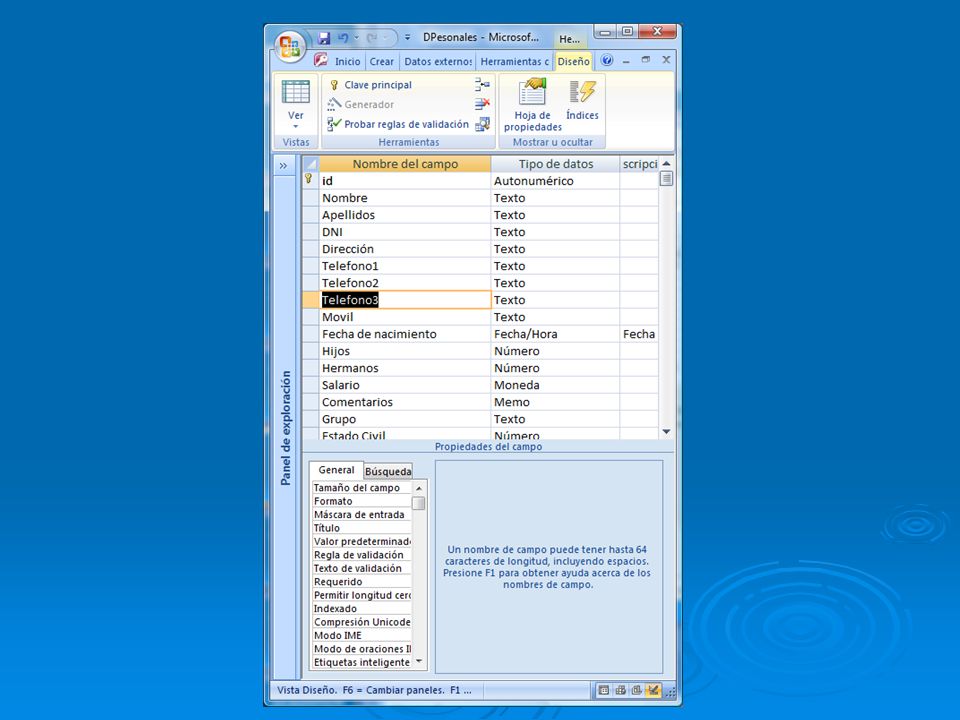Click the Generador builder button

point(361,105)
